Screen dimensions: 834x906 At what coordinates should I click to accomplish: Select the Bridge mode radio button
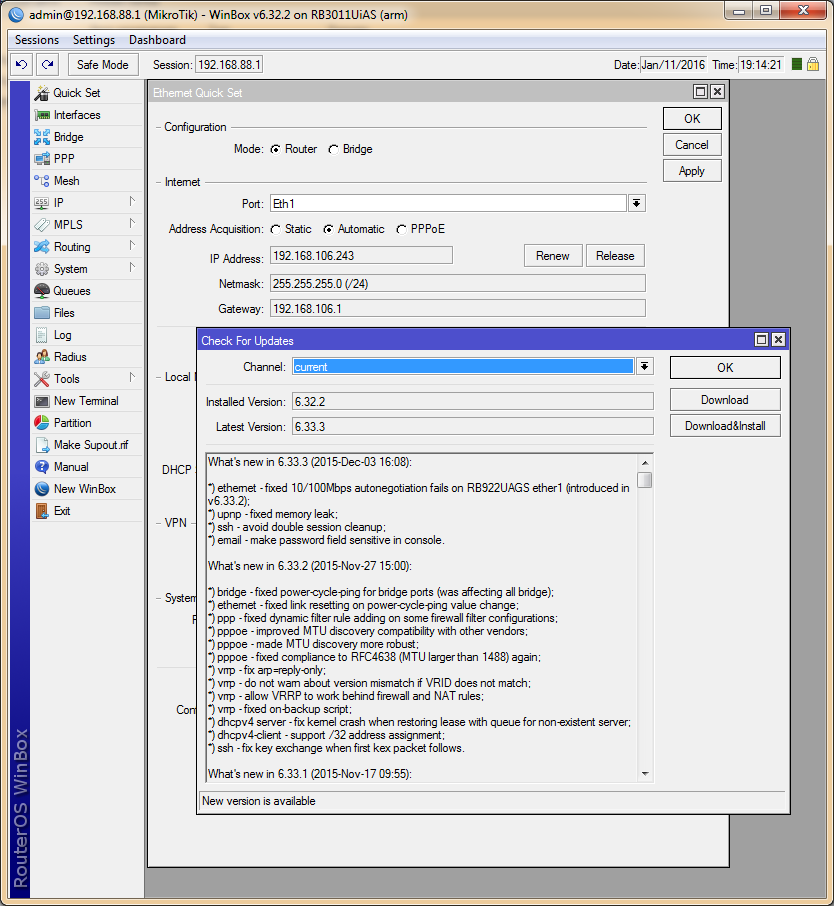pos(334,150)
